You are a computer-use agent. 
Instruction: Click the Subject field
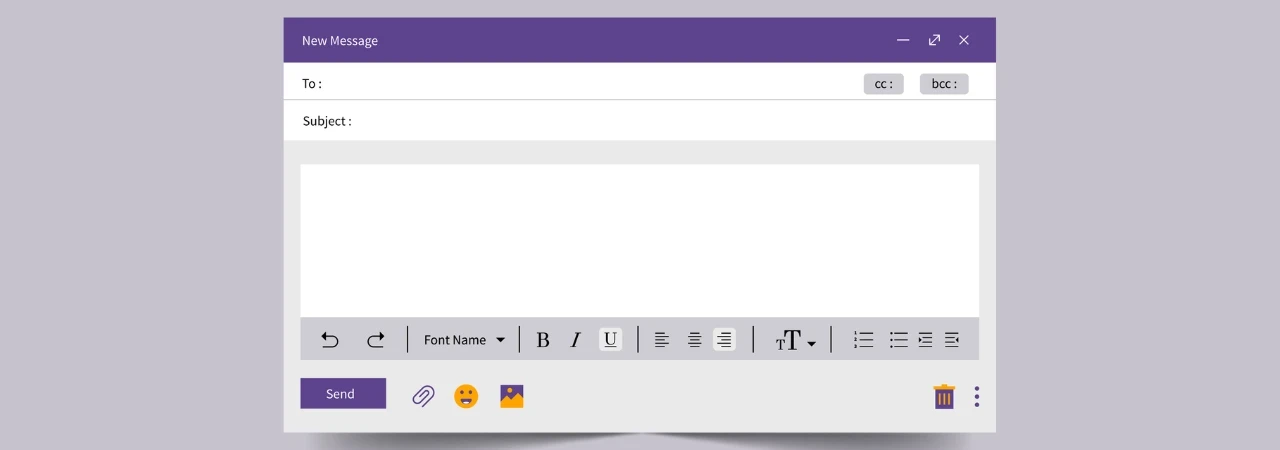[x=640, y=121]
